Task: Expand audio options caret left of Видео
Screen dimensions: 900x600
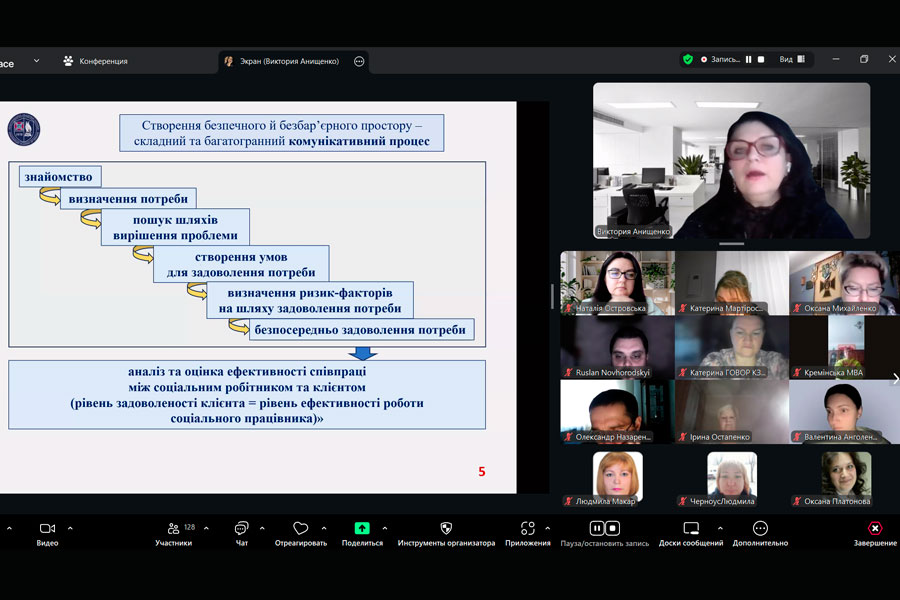Action: pyautogui.click(x=9, y=528)
